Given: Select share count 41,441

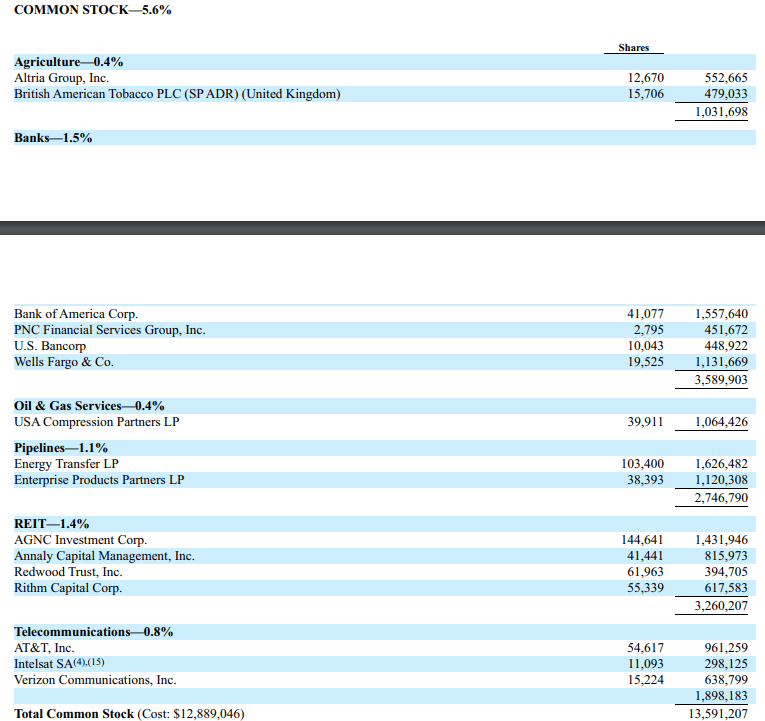Looking at the screenshot, I should pyautogui.click(x=645, y=557).
